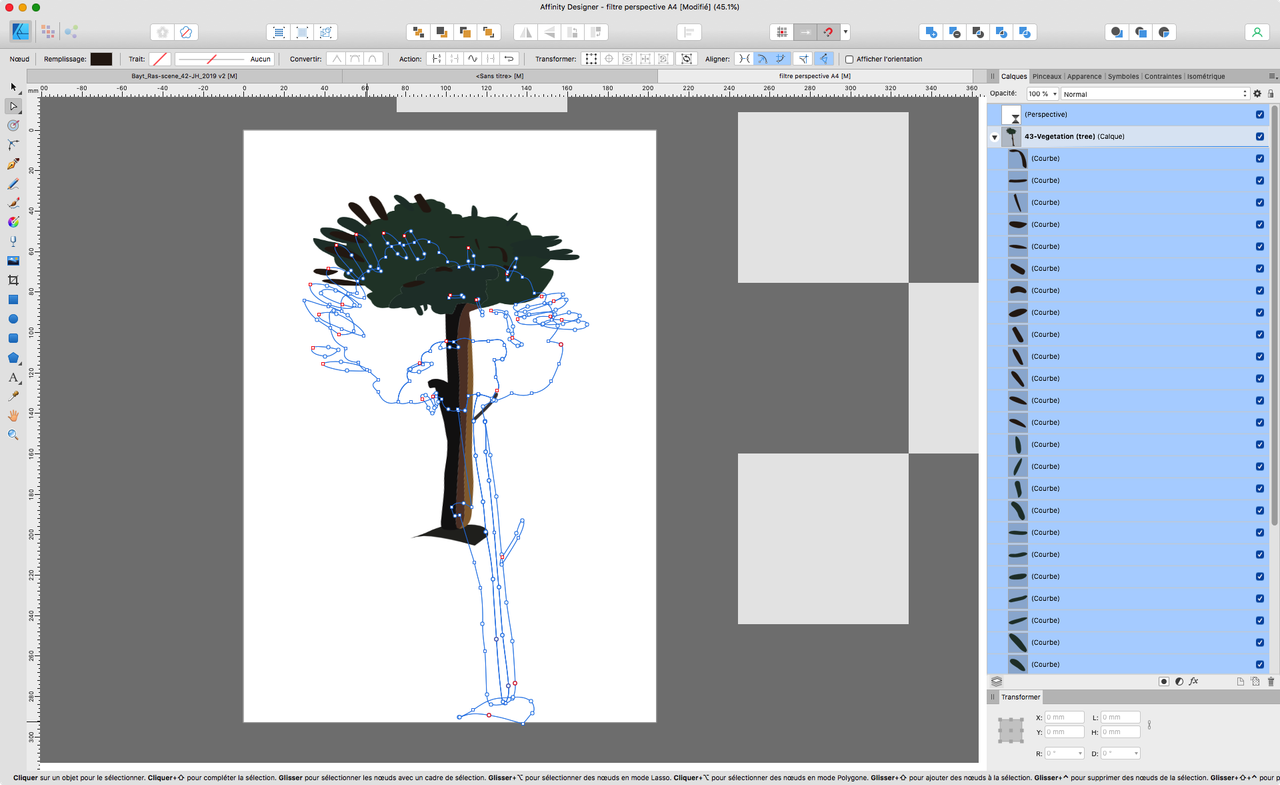Open the Symboles tab
The image size is (1280, 785).
pyautogui.click(x=1123, y=76)
